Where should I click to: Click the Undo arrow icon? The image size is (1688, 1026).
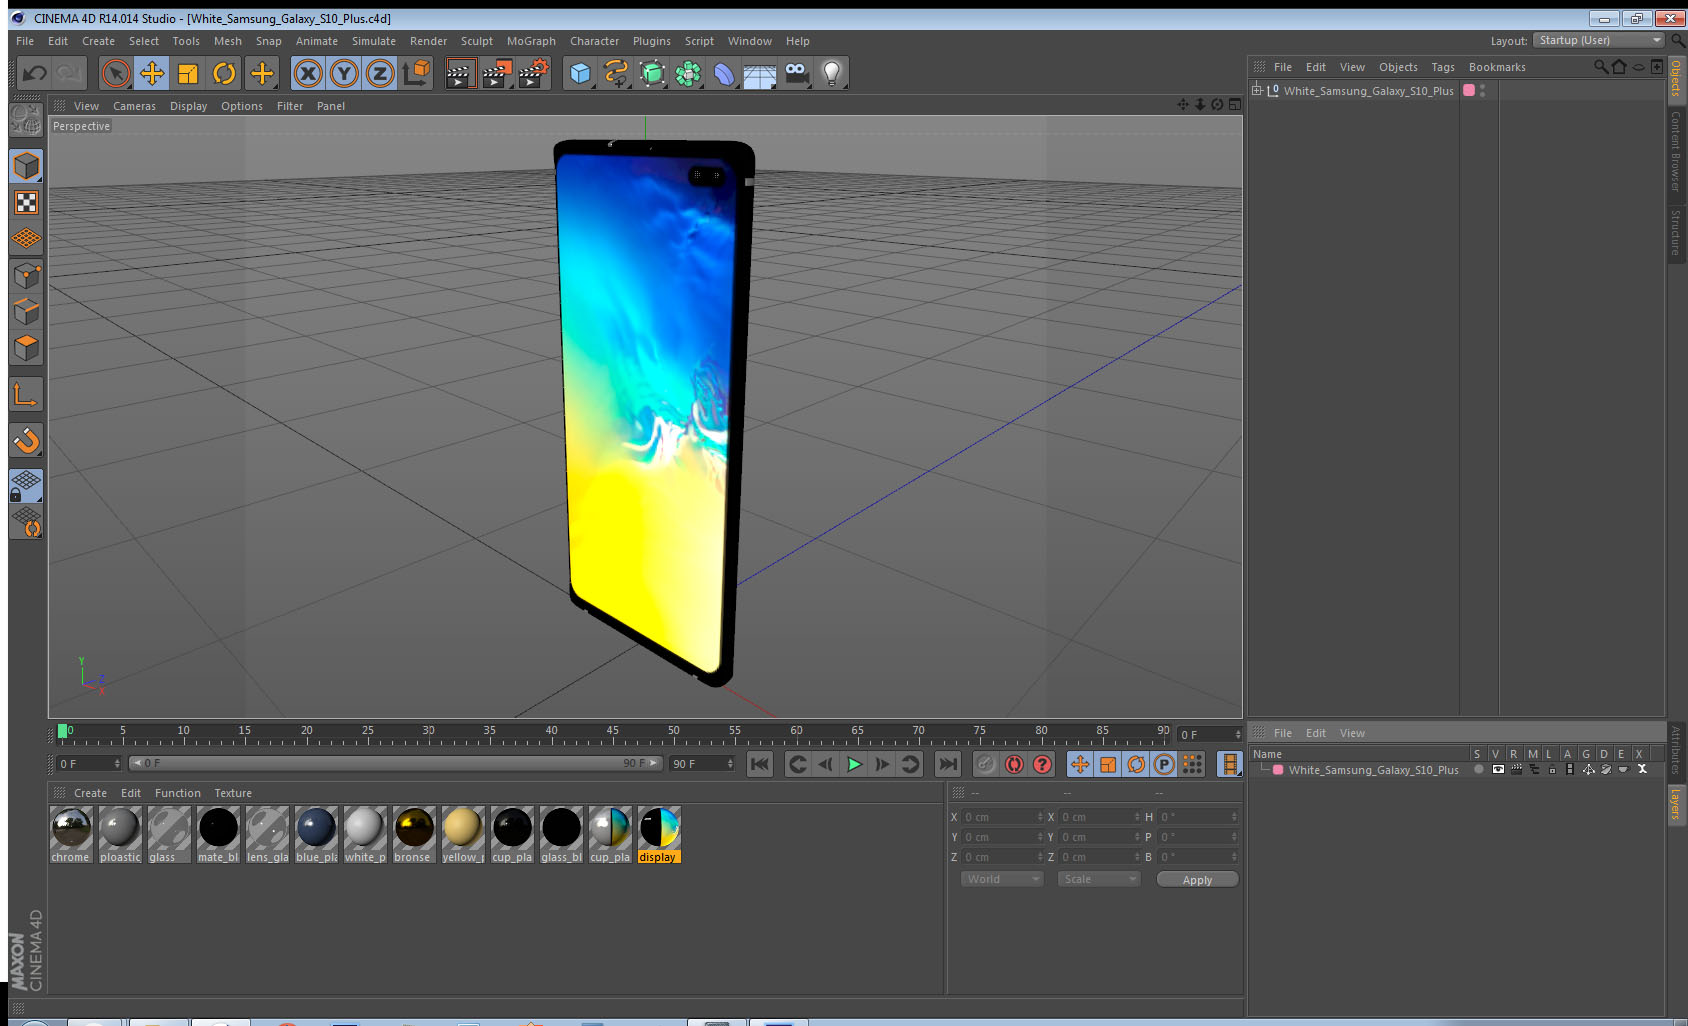[34, 73]
